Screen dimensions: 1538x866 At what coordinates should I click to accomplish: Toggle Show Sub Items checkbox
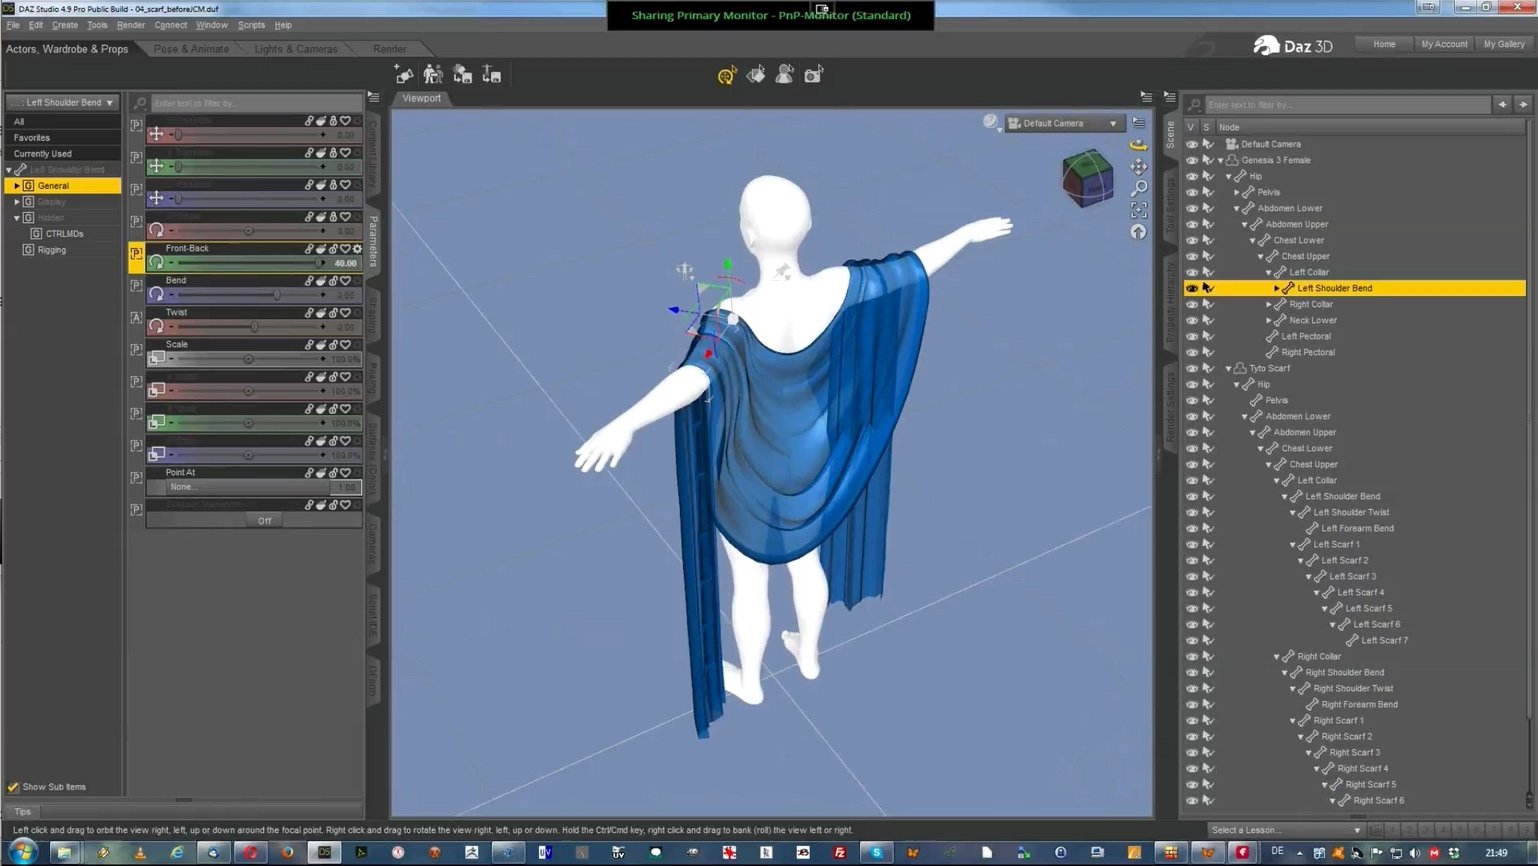13,787
